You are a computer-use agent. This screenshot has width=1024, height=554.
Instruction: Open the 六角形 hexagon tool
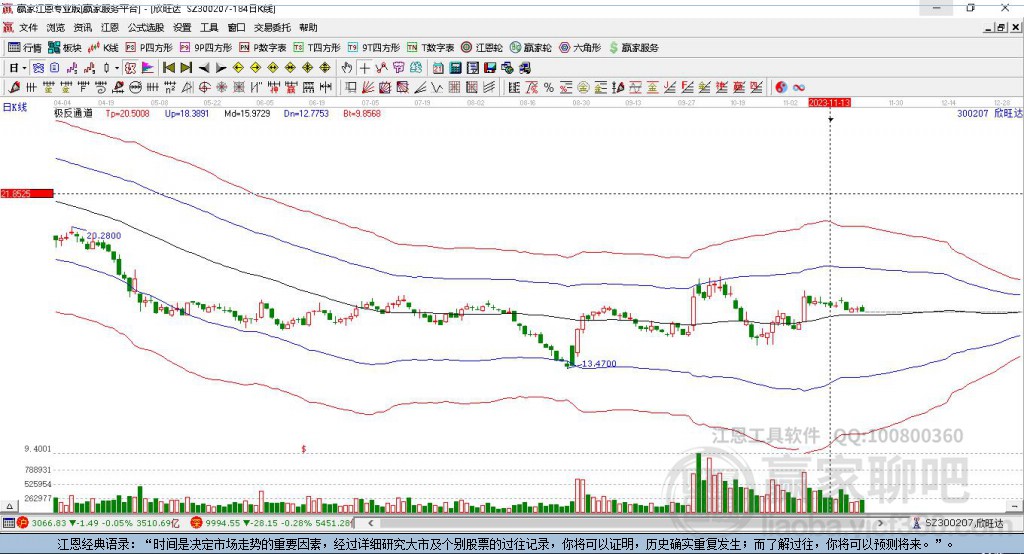[x=580, y=48]
